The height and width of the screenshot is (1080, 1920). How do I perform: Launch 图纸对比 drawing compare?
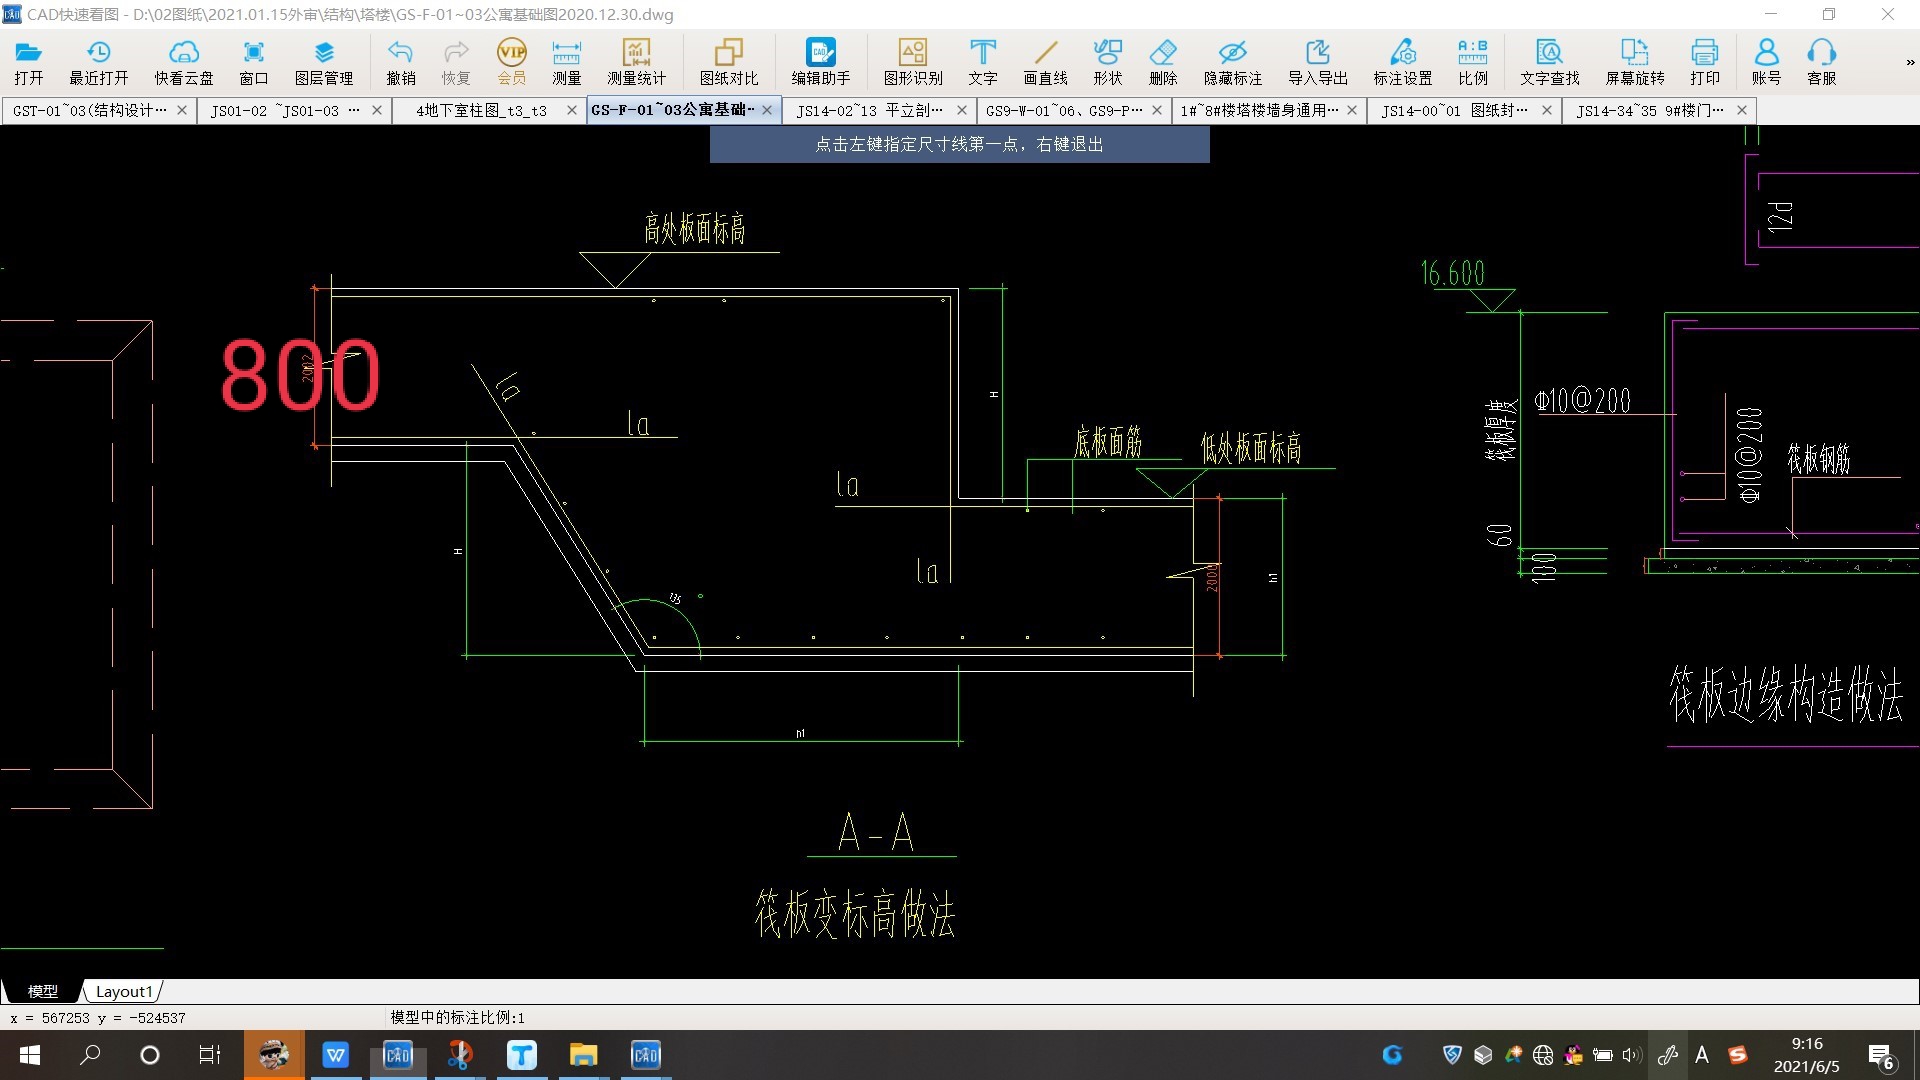728,62
